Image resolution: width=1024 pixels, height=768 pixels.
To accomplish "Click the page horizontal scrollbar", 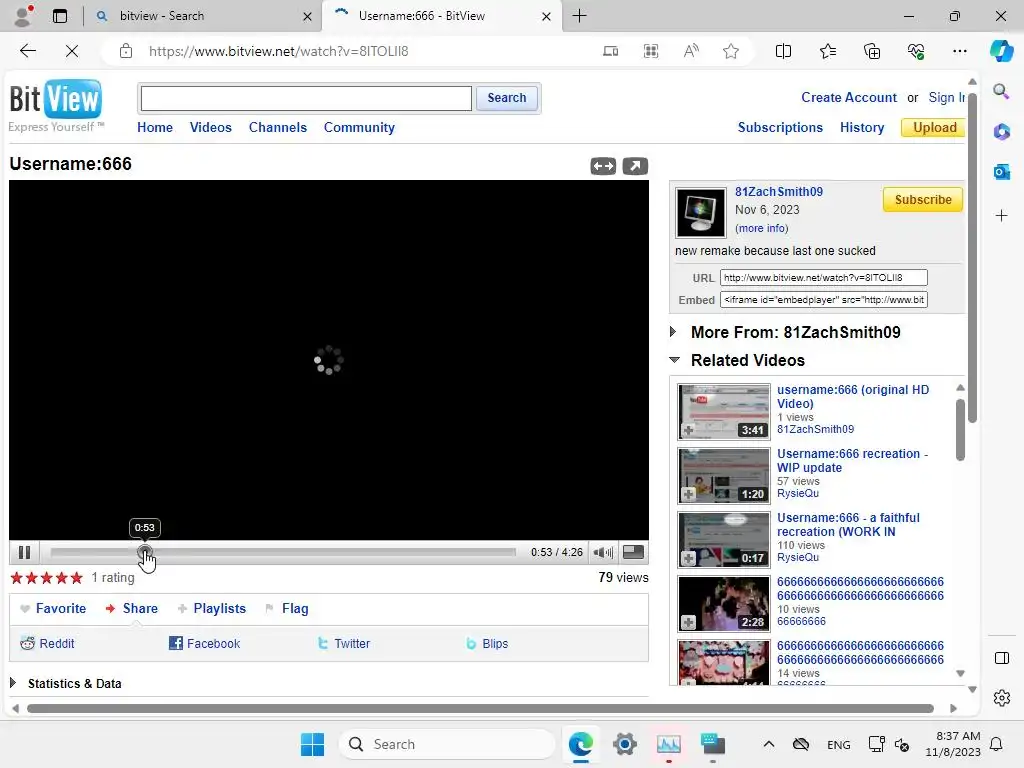I will 480,709.
